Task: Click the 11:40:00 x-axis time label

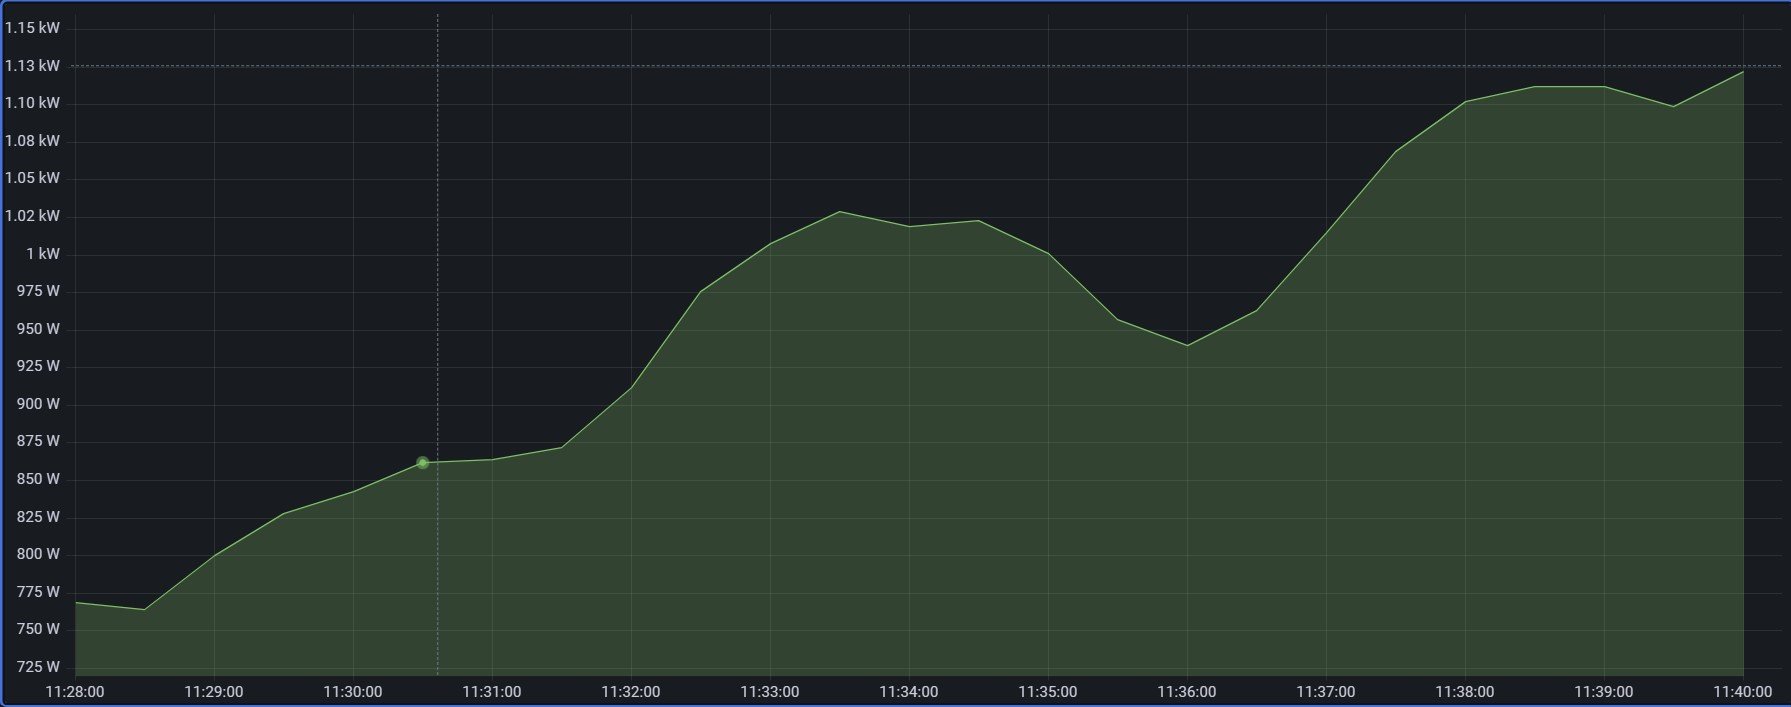Action: click(1742, 692)
